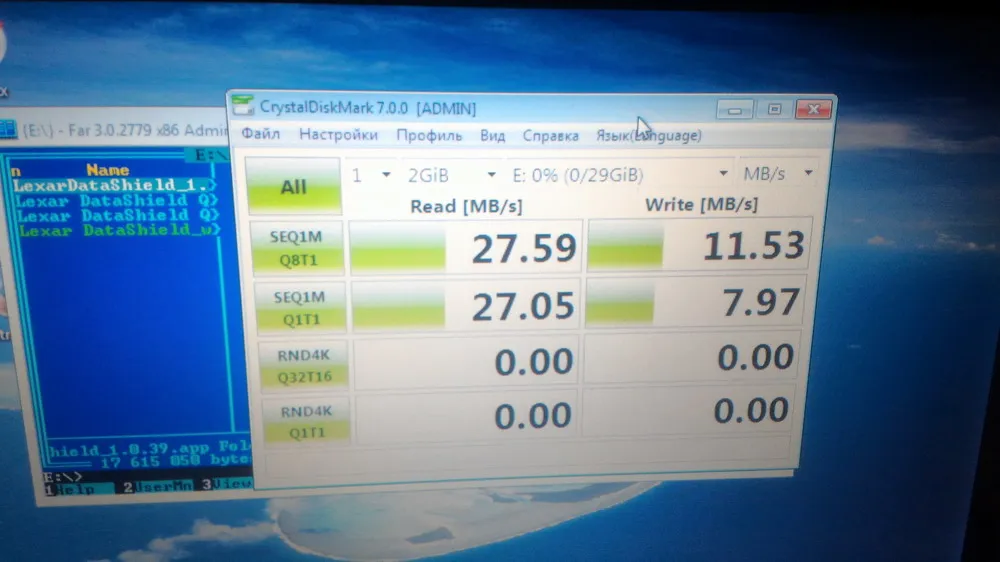Open the Настройки menu
Viewport: 1000px width, 562px height.
coord(338,135)
